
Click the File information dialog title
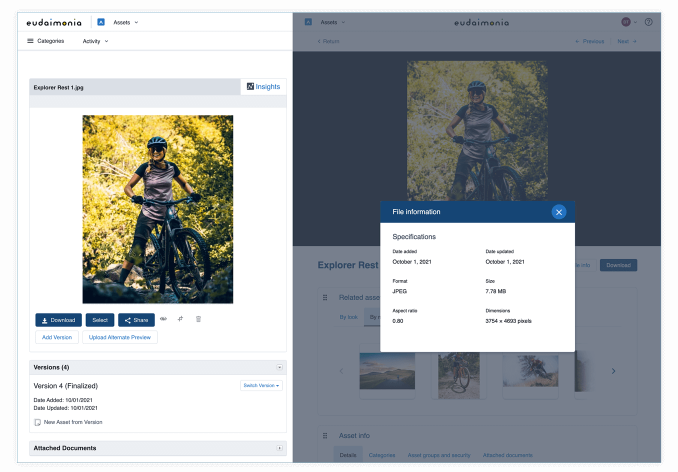[416, 212]
